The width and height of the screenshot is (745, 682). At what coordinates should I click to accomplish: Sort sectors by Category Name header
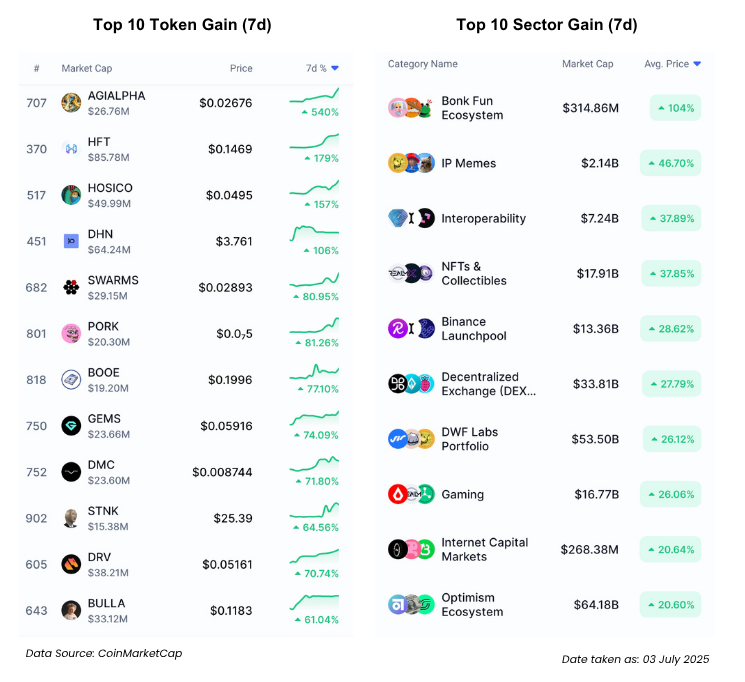[422, 64]
